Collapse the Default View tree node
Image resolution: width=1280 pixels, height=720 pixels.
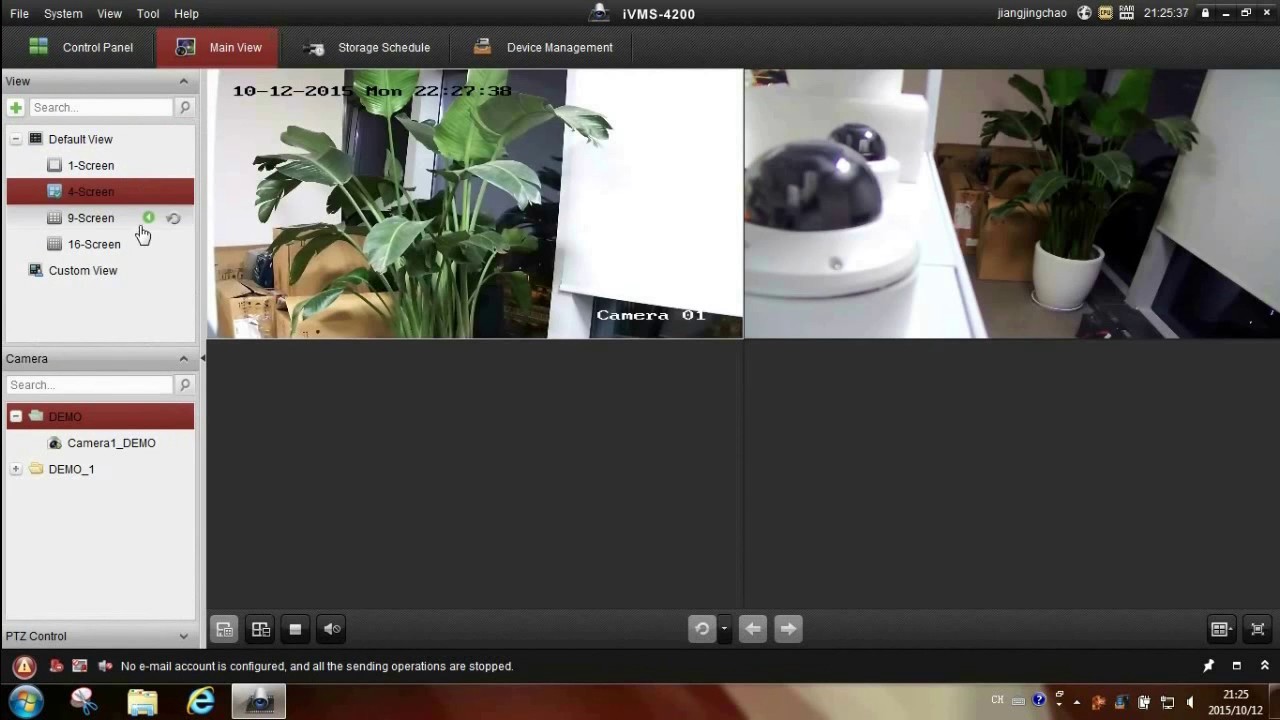coord(16,139)
